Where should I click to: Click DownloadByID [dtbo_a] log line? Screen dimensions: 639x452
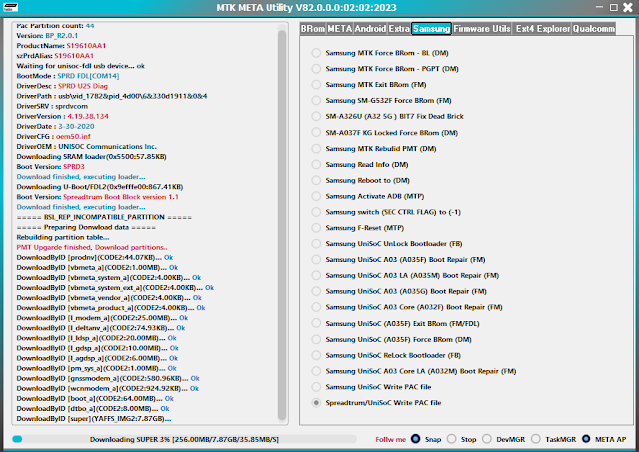pos(93,409)
